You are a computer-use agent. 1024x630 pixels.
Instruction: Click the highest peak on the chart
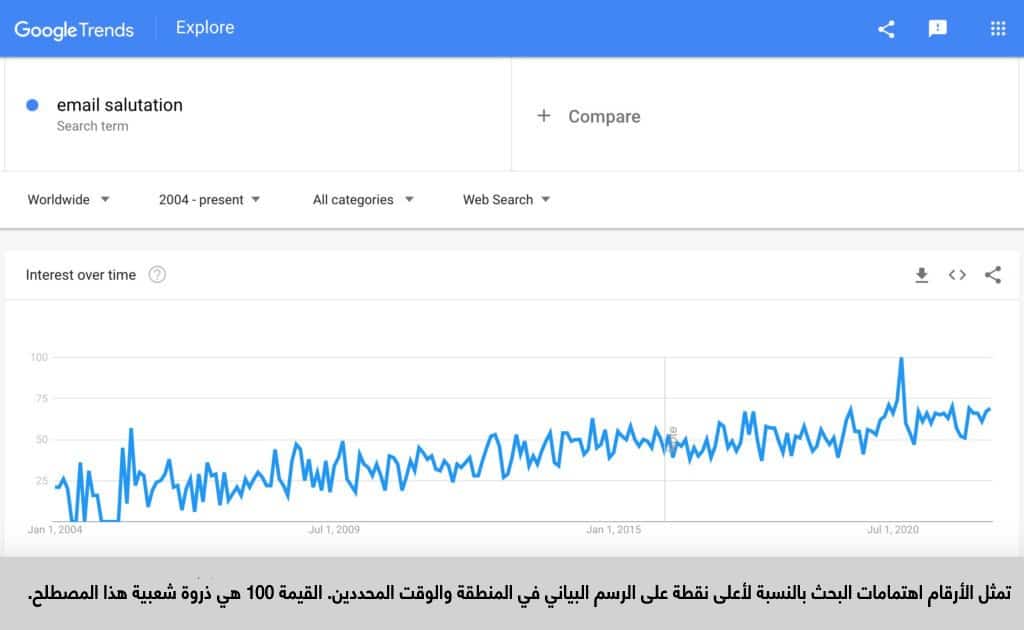coord(901,359)
